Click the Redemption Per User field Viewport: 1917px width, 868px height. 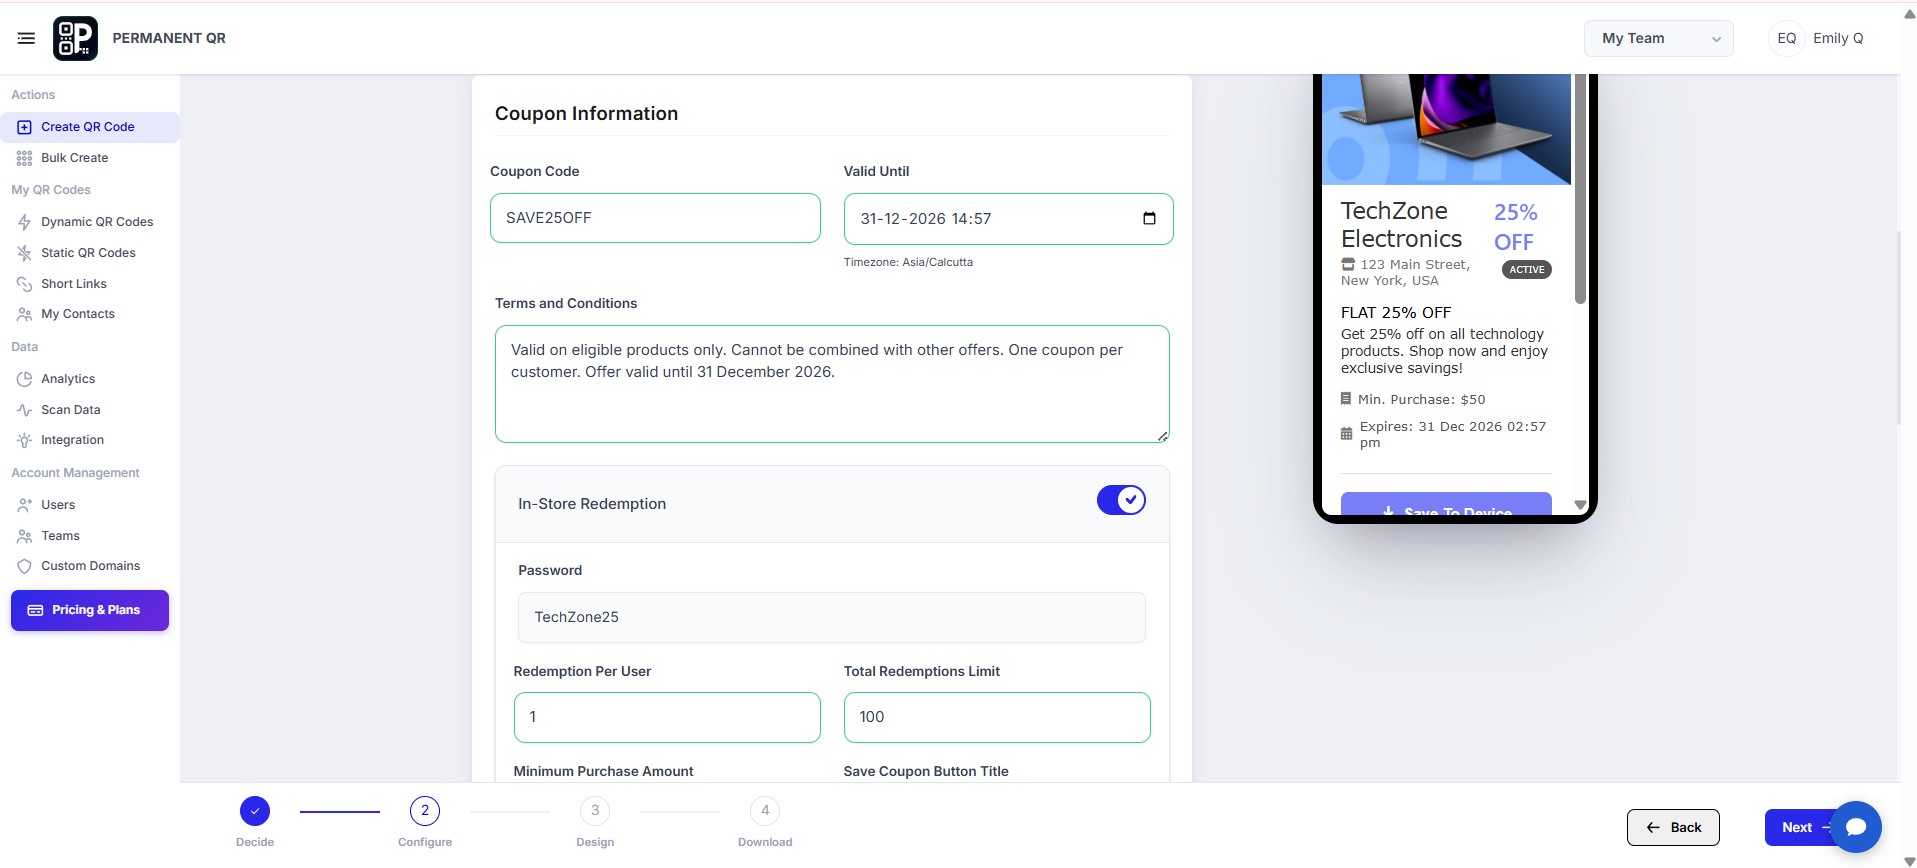coord(667,717)
